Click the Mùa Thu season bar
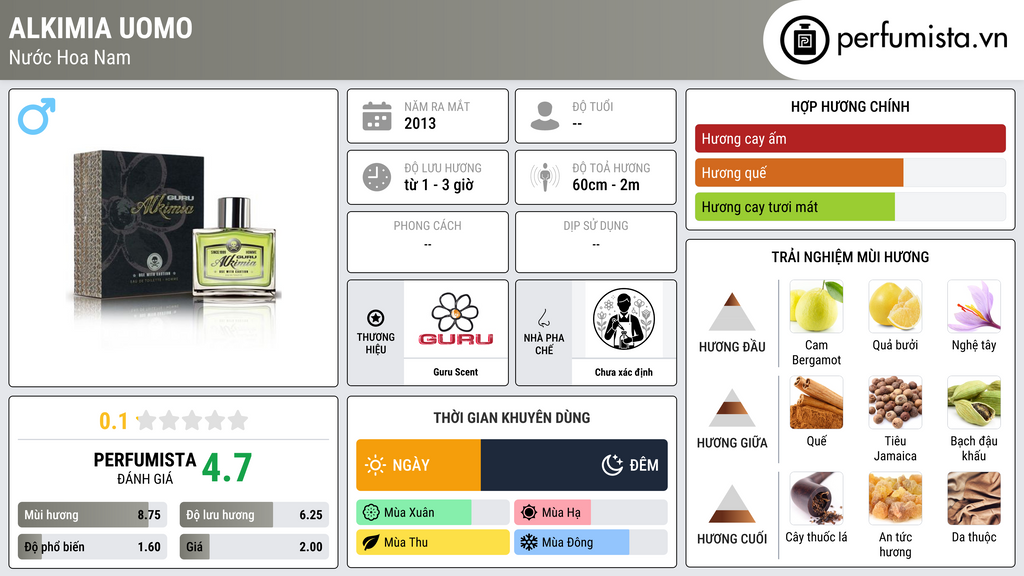Viewport: 1024px width, 576px height. click(433, 543)
